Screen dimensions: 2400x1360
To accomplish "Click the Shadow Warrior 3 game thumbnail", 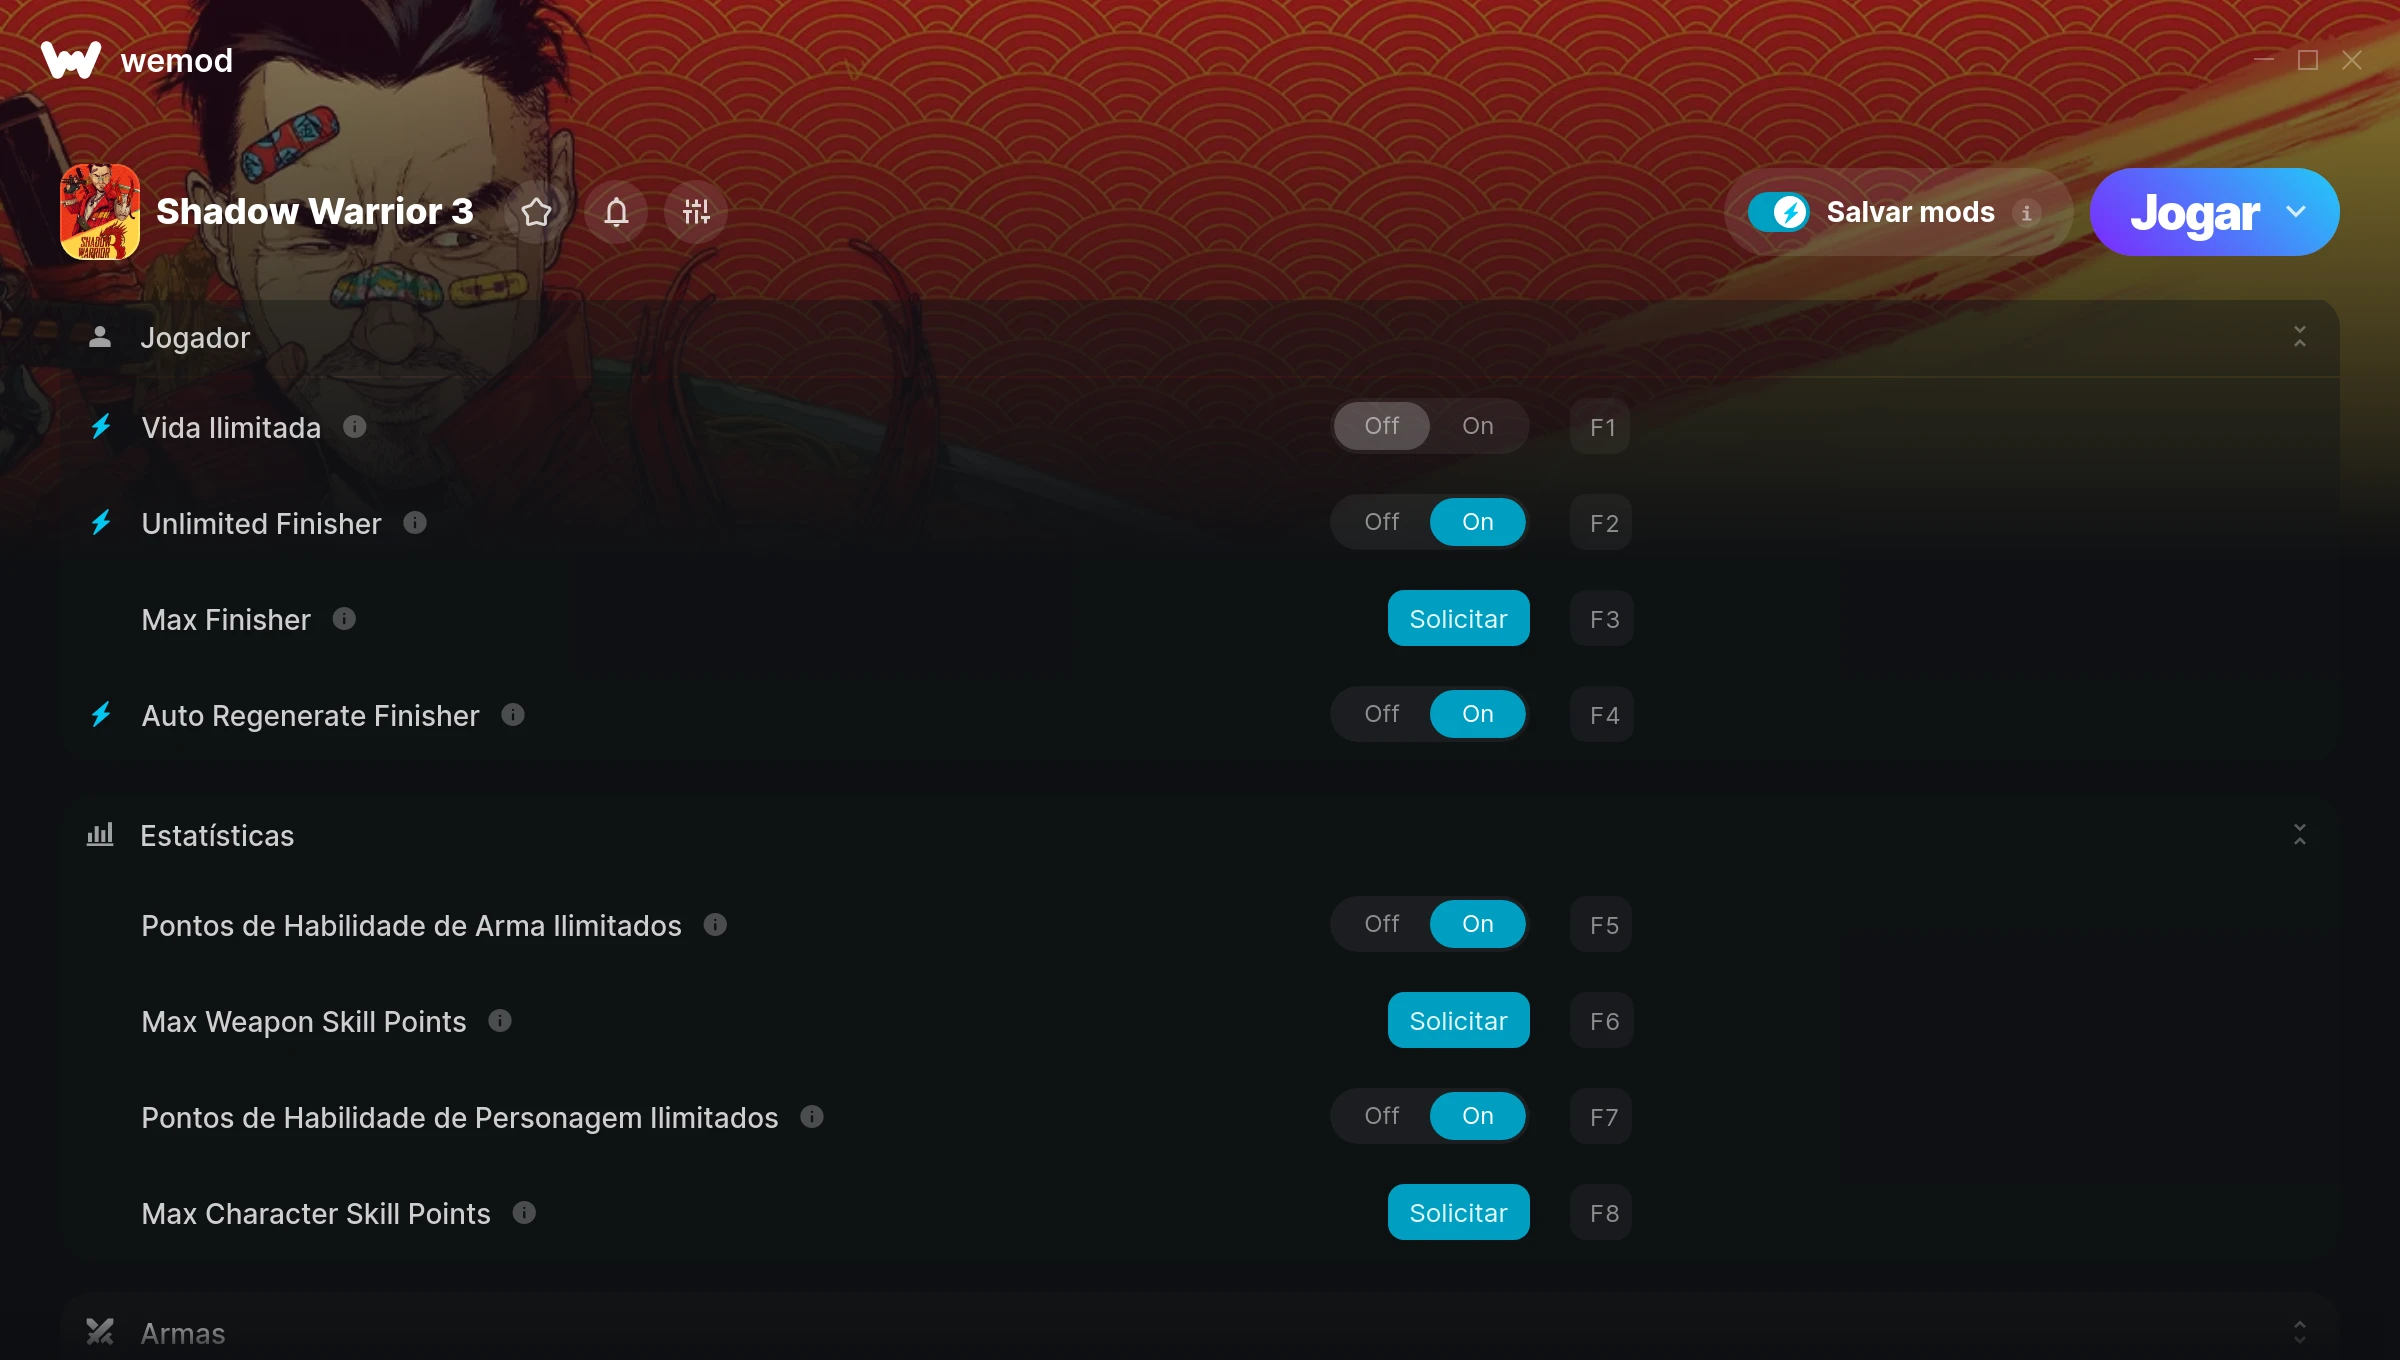I will click(x=100, y=212).
